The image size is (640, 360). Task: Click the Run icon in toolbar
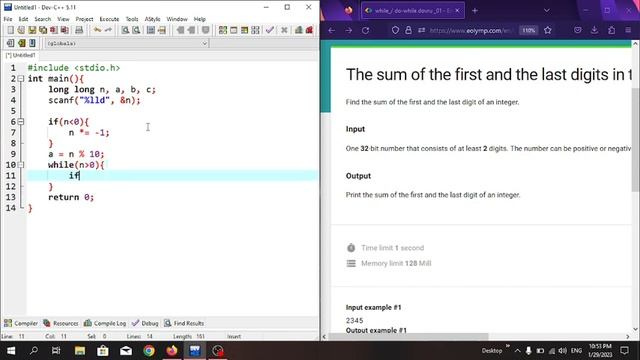point(233,30)
